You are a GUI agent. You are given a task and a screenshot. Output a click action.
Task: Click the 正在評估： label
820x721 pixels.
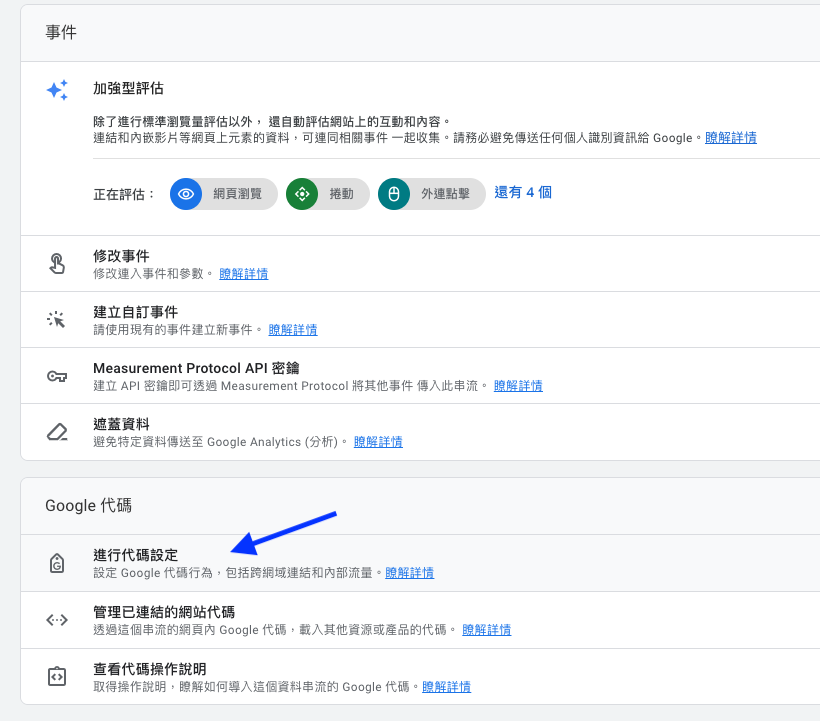coord(124,194)
